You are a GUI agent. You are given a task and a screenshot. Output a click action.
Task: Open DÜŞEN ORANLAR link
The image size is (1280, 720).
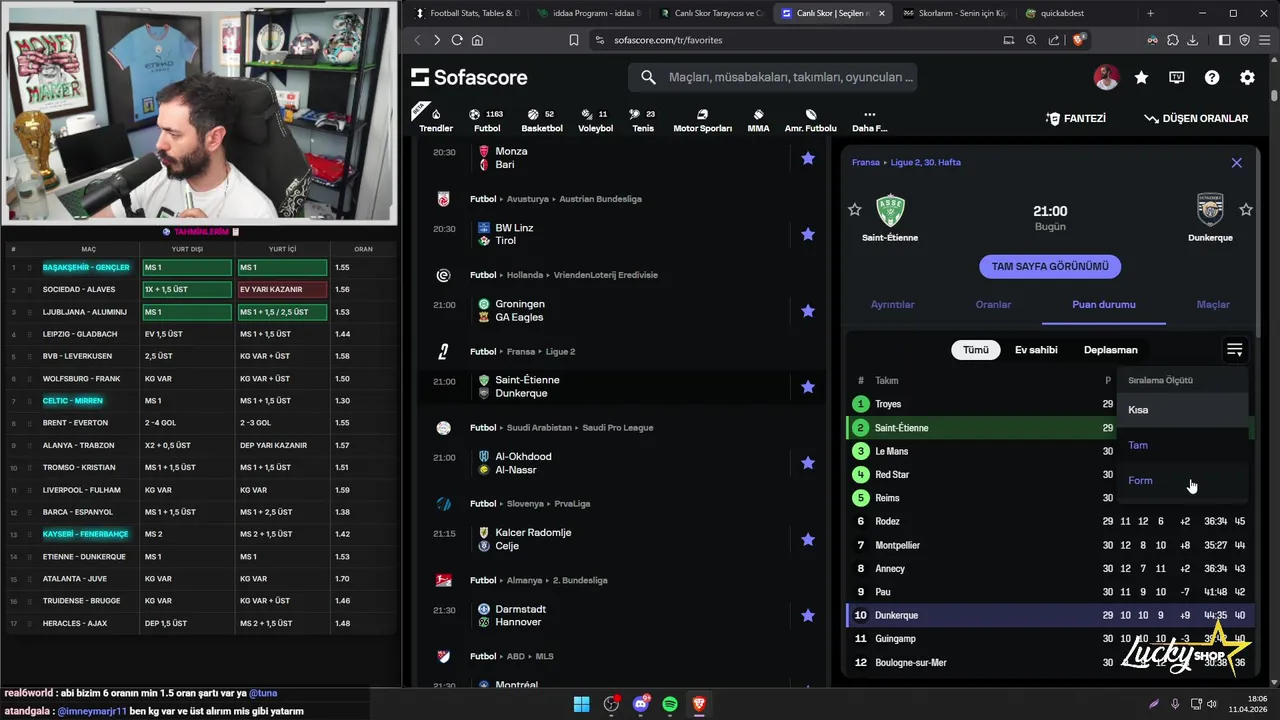[1196, 118]
